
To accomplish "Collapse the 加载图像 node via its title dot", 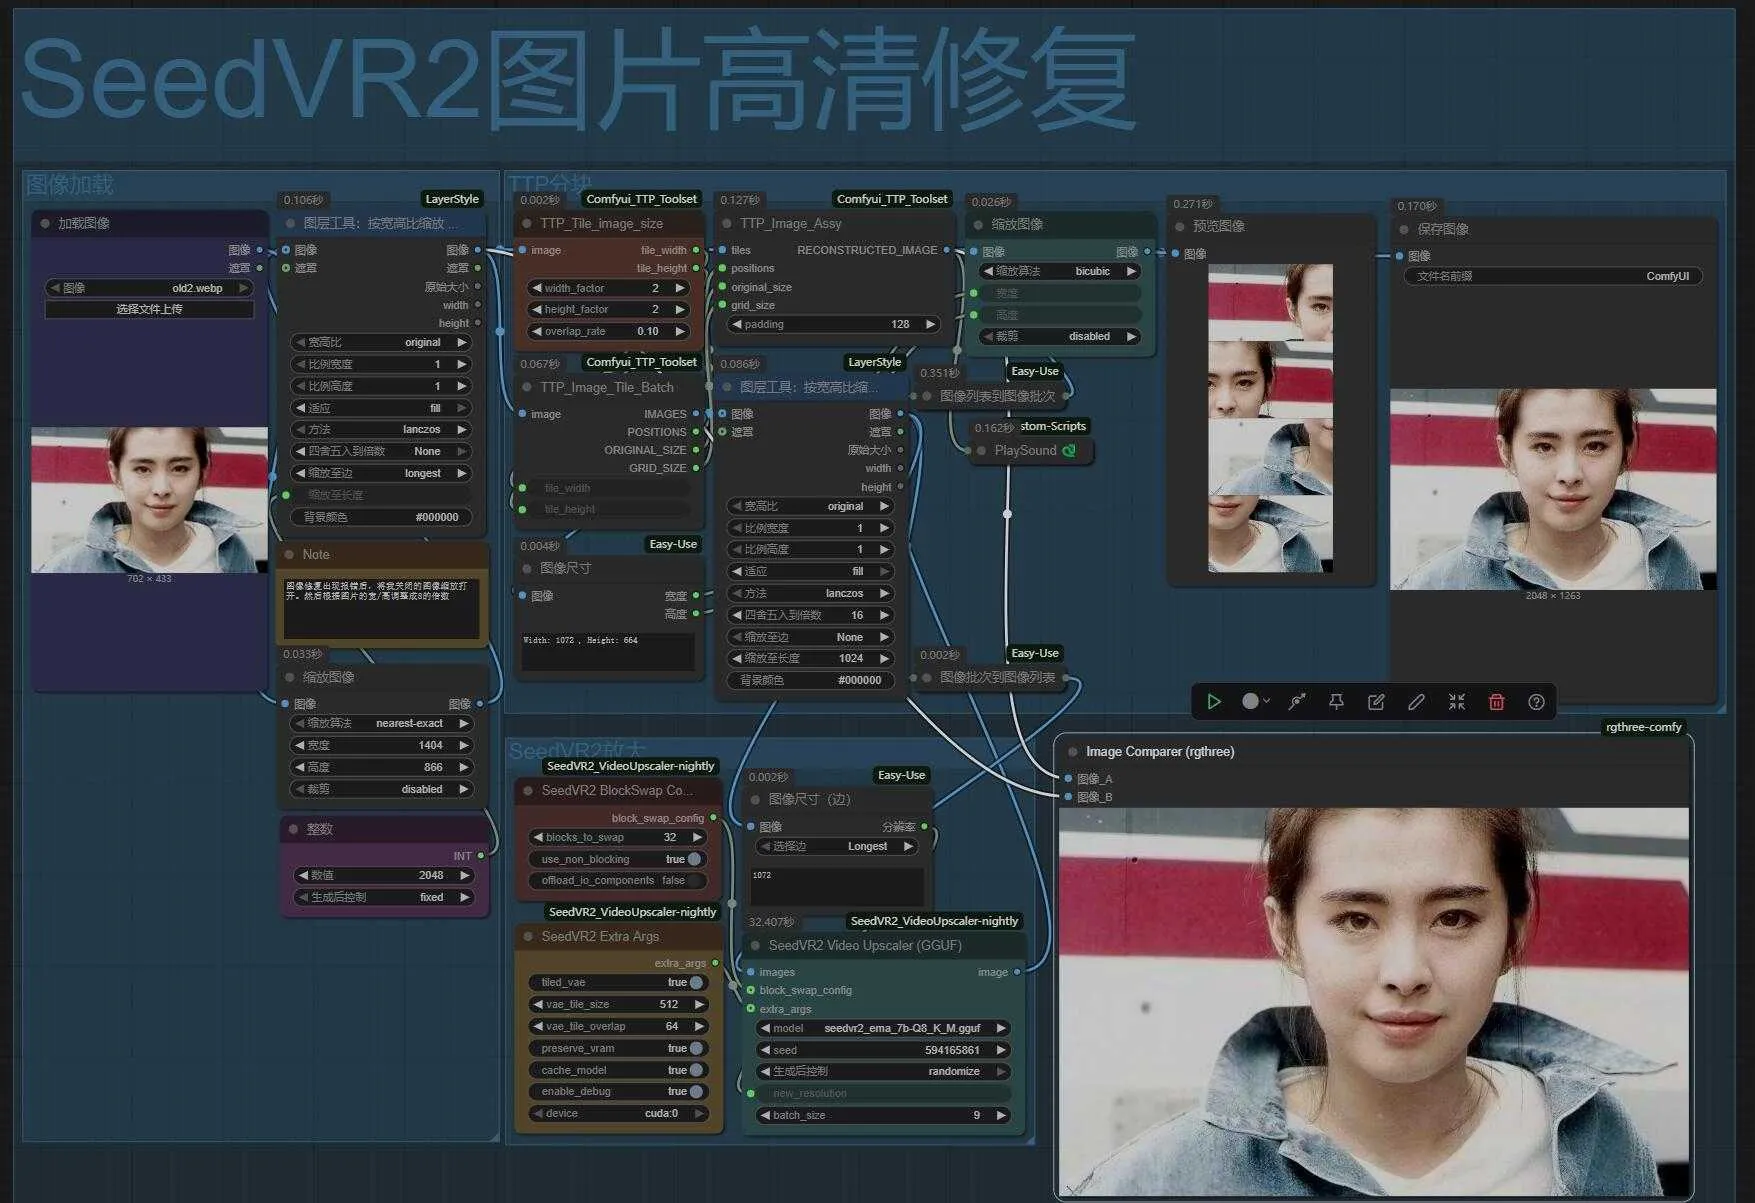I will tap(45, 223).
